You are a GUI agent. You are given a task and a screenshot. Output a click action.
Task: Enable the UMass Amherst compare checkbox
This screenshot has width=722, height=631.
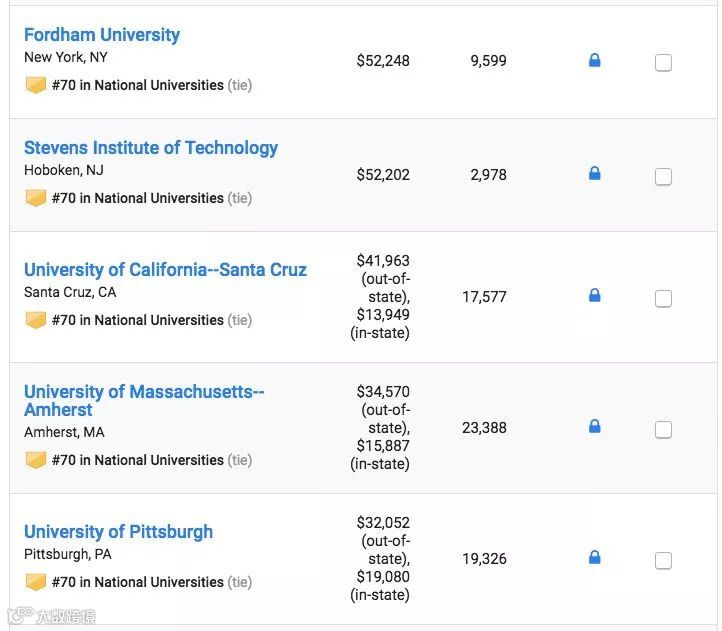click(x=663, y=430)
